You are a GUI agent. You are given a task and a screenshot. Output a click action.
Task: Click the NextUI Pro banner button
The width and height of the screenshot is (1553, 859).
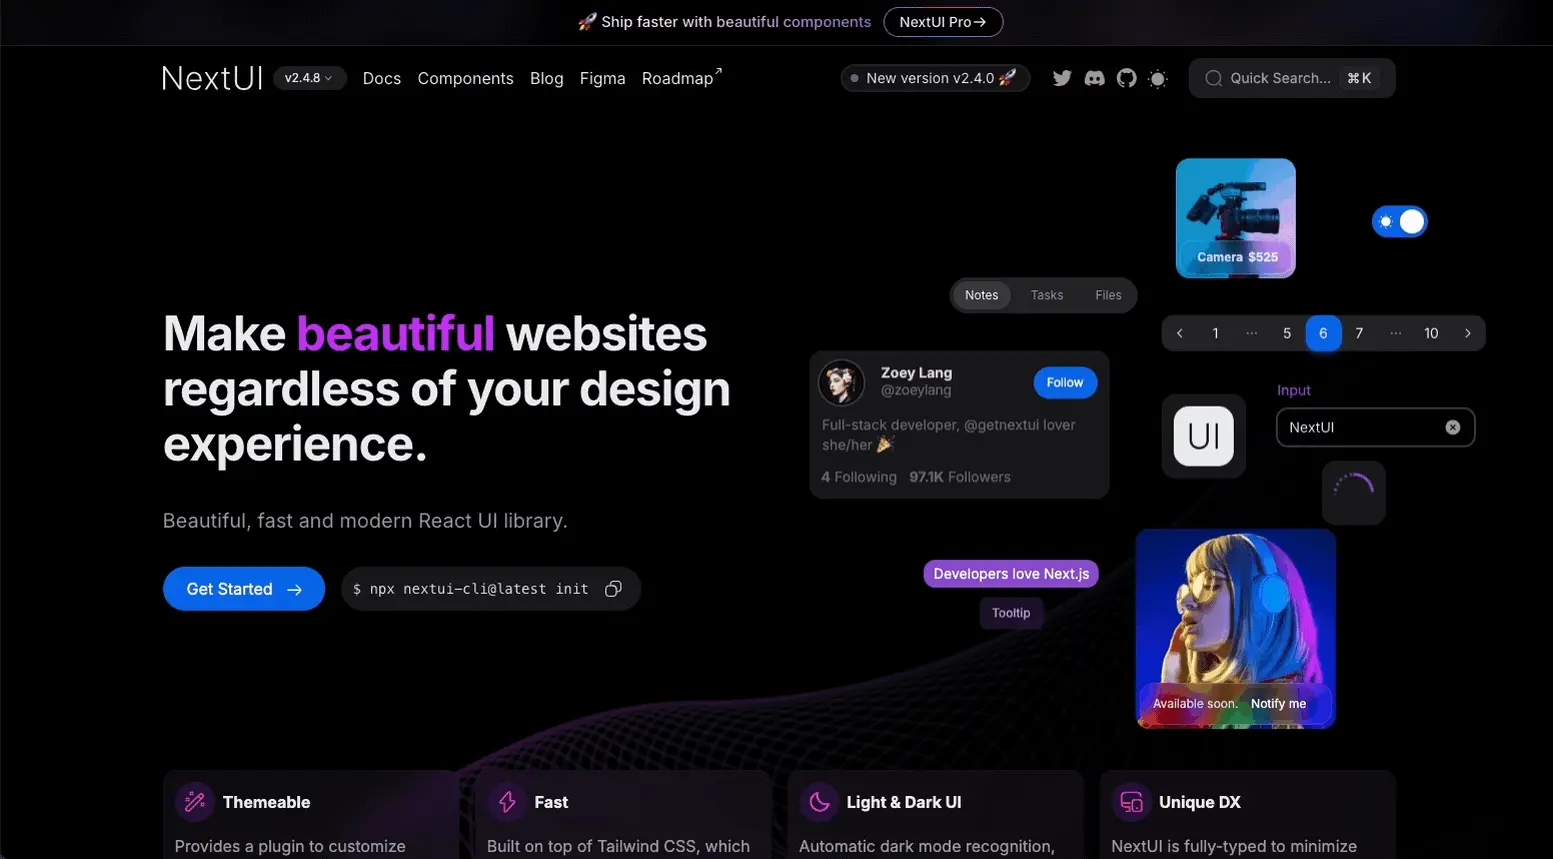click(x=943, y=22)
